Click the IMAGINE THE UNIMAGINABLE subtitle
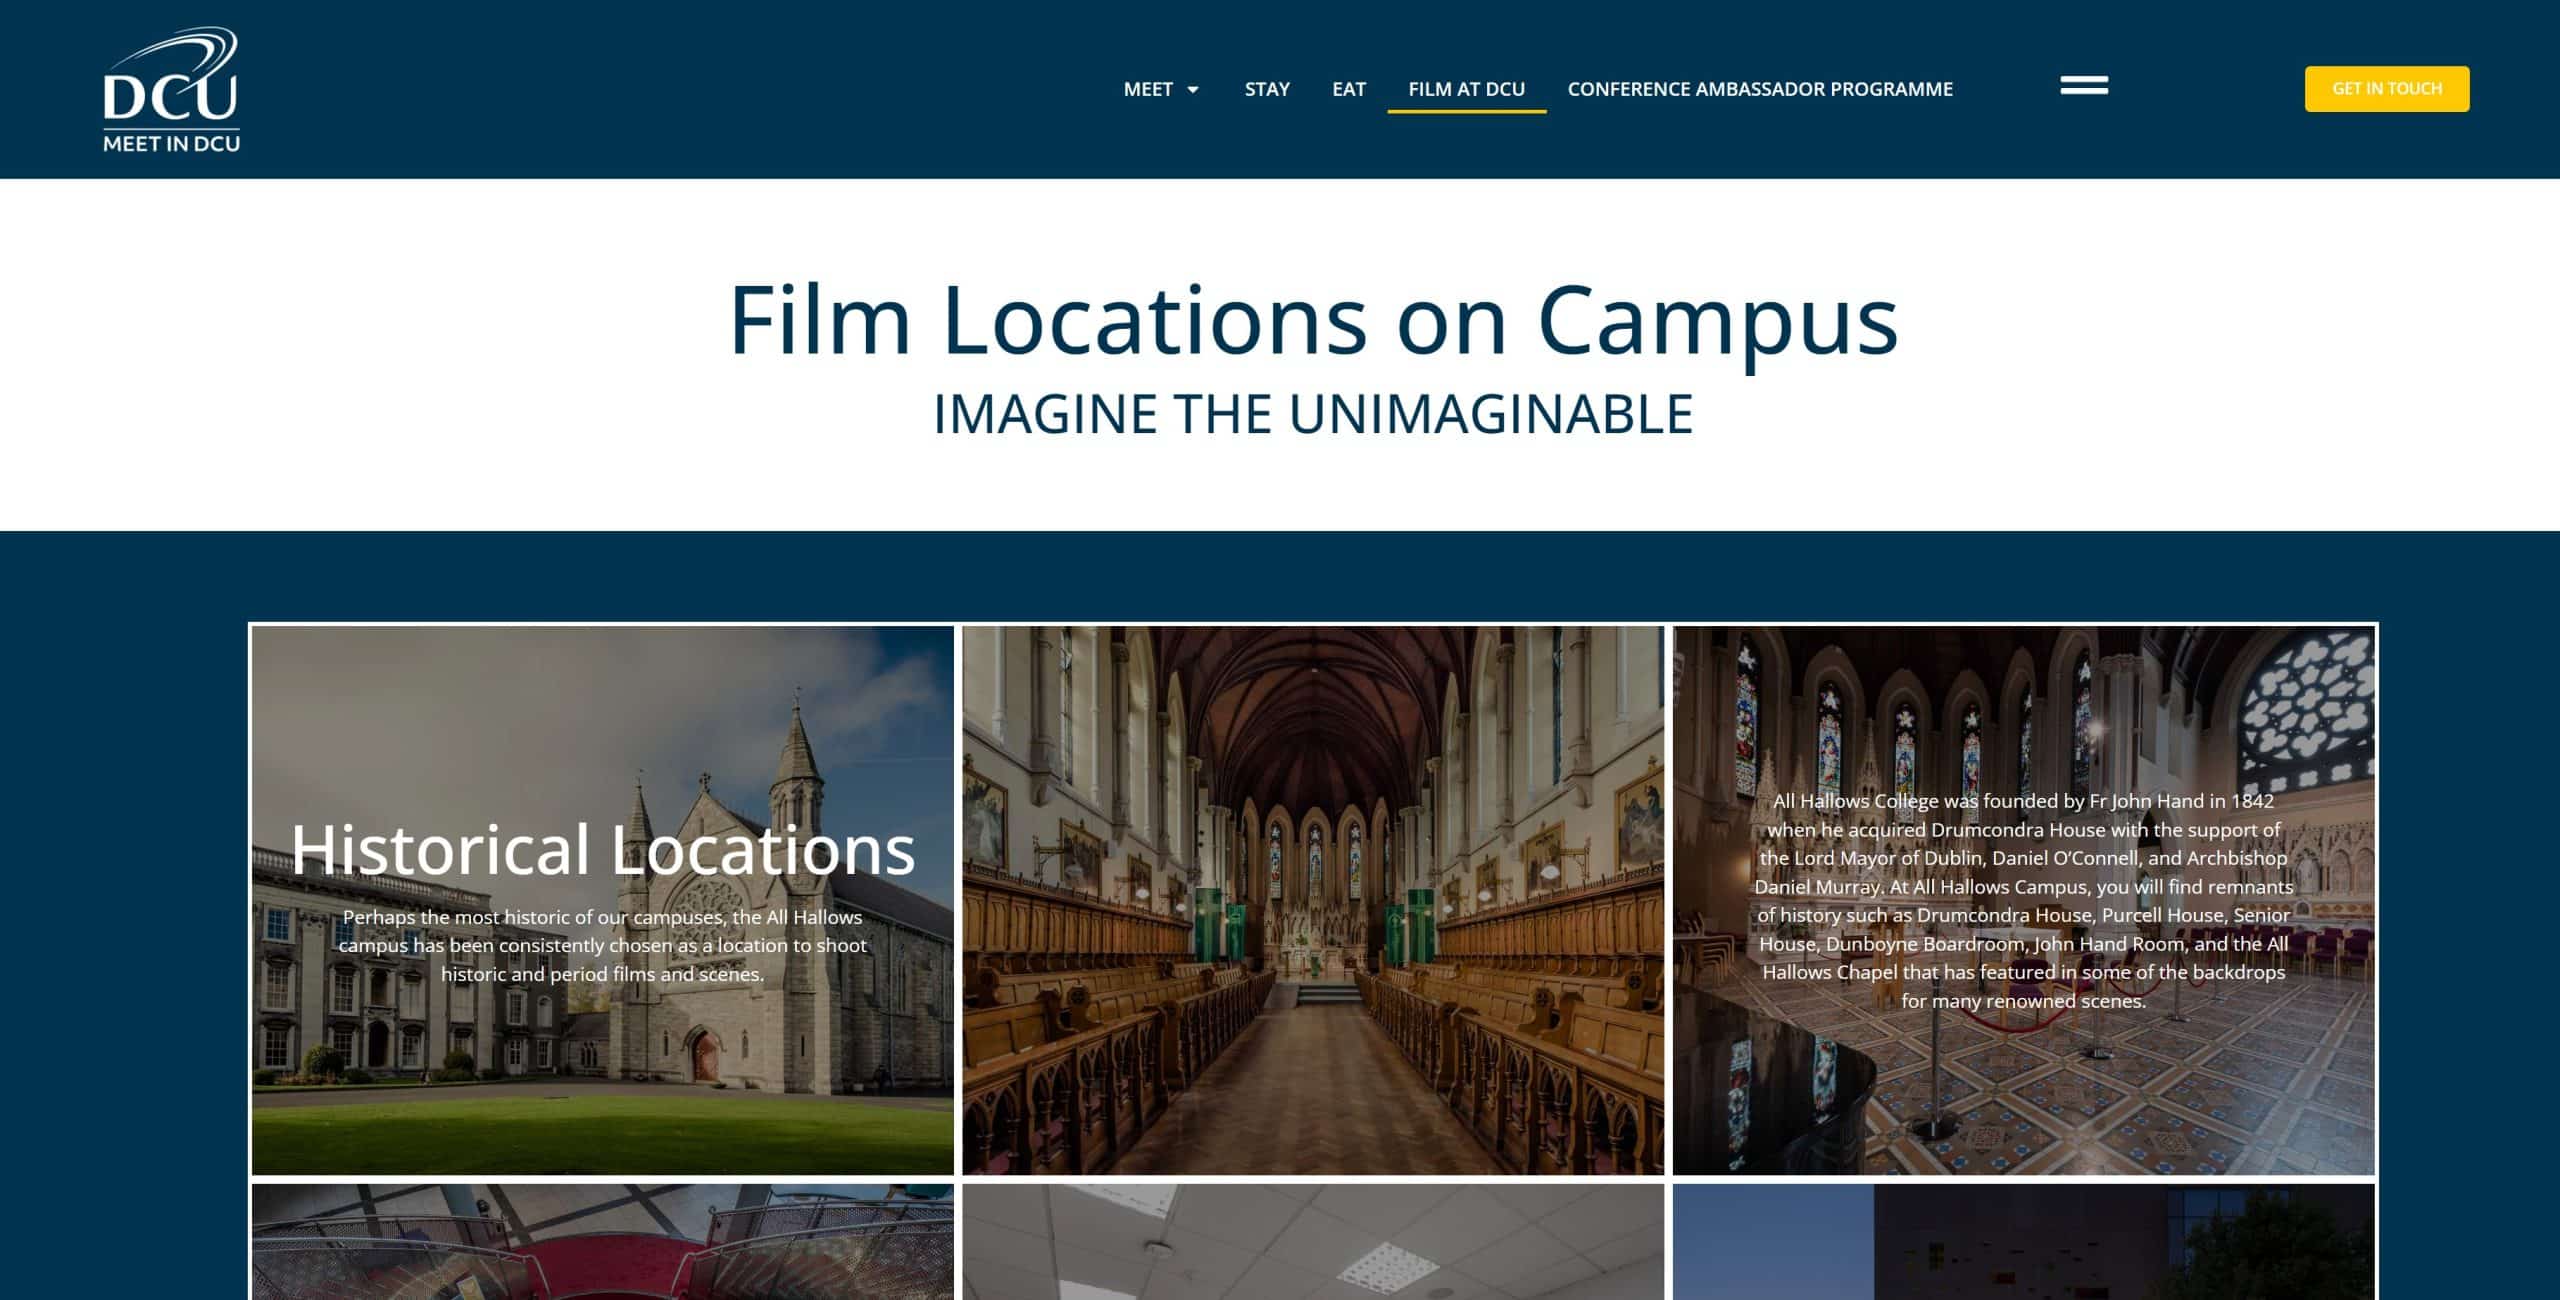This screenshot has height=1300, width=2560. 1312,414
